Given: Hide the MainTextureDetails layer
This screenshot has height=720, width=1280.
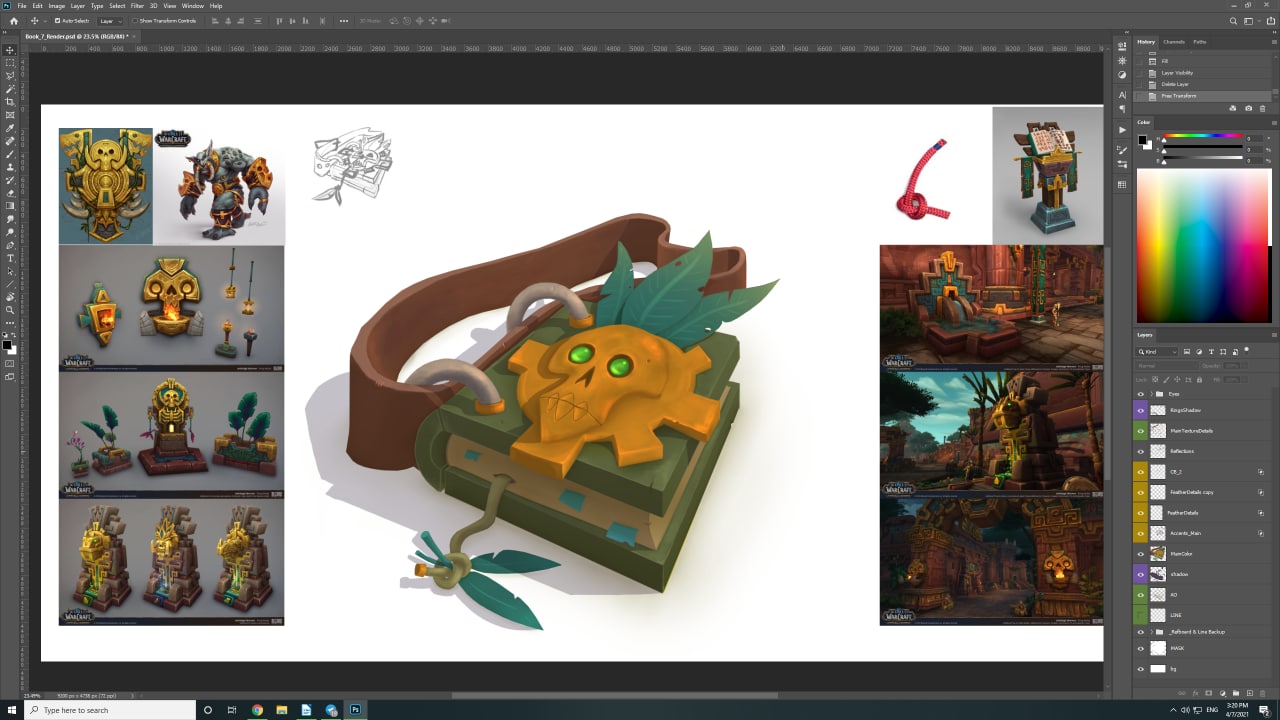Looking at the screenshot, I should [1140, 430].
